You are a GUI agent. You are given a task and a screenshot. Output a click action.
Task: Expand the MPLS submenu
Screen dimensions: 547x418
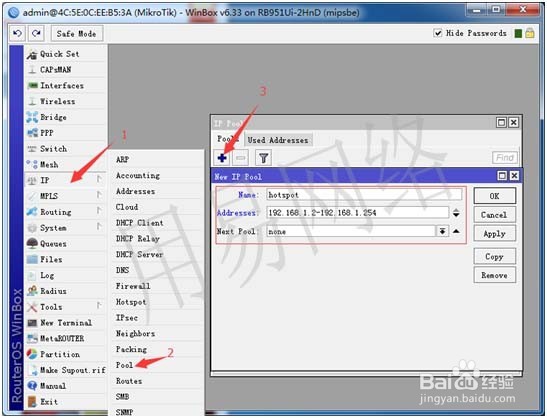pyautogui.click(x=66, y=196)
